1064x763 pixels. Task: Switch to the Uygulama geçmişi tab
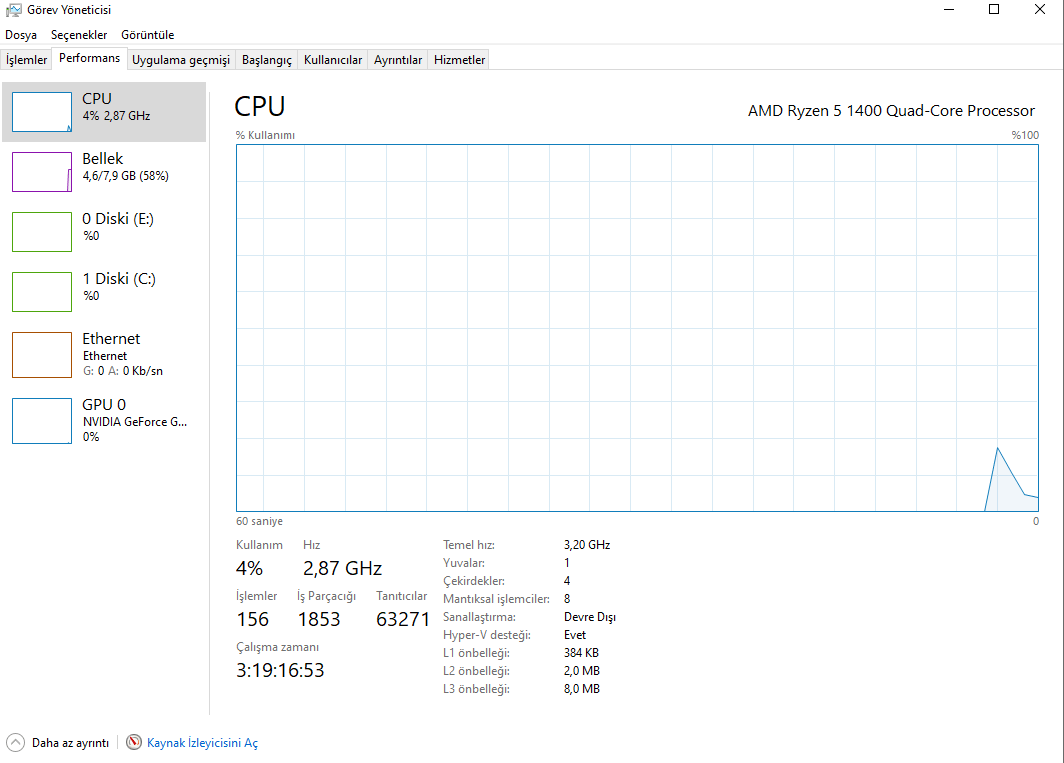(181, 60)
